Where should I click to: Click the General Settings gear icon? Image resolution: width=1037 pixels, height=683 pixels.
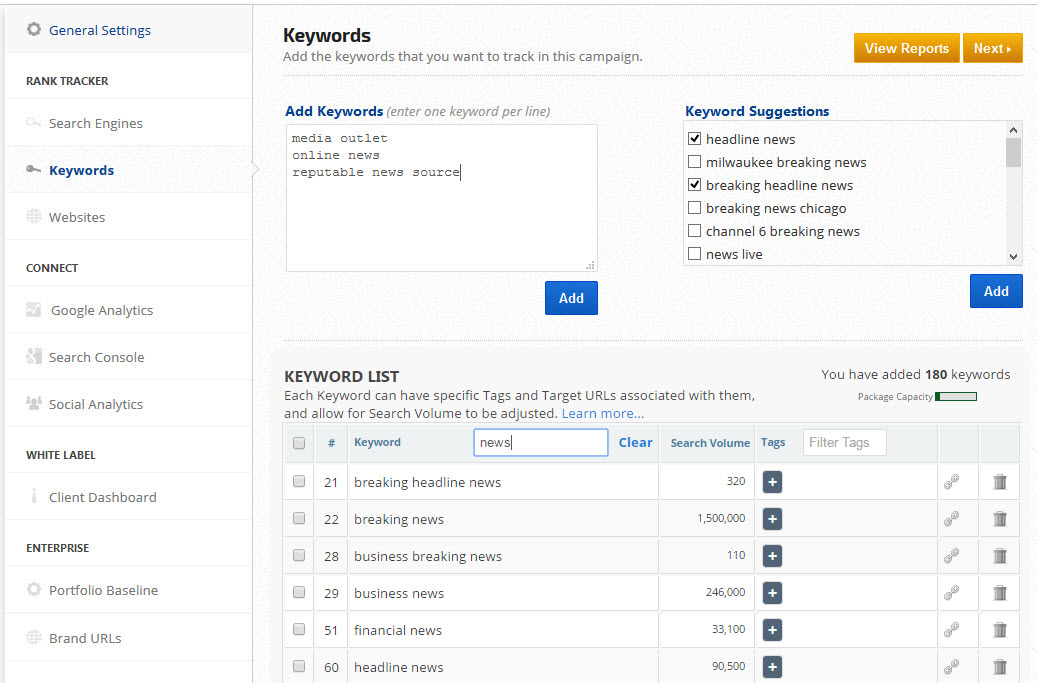click(34, 30)
